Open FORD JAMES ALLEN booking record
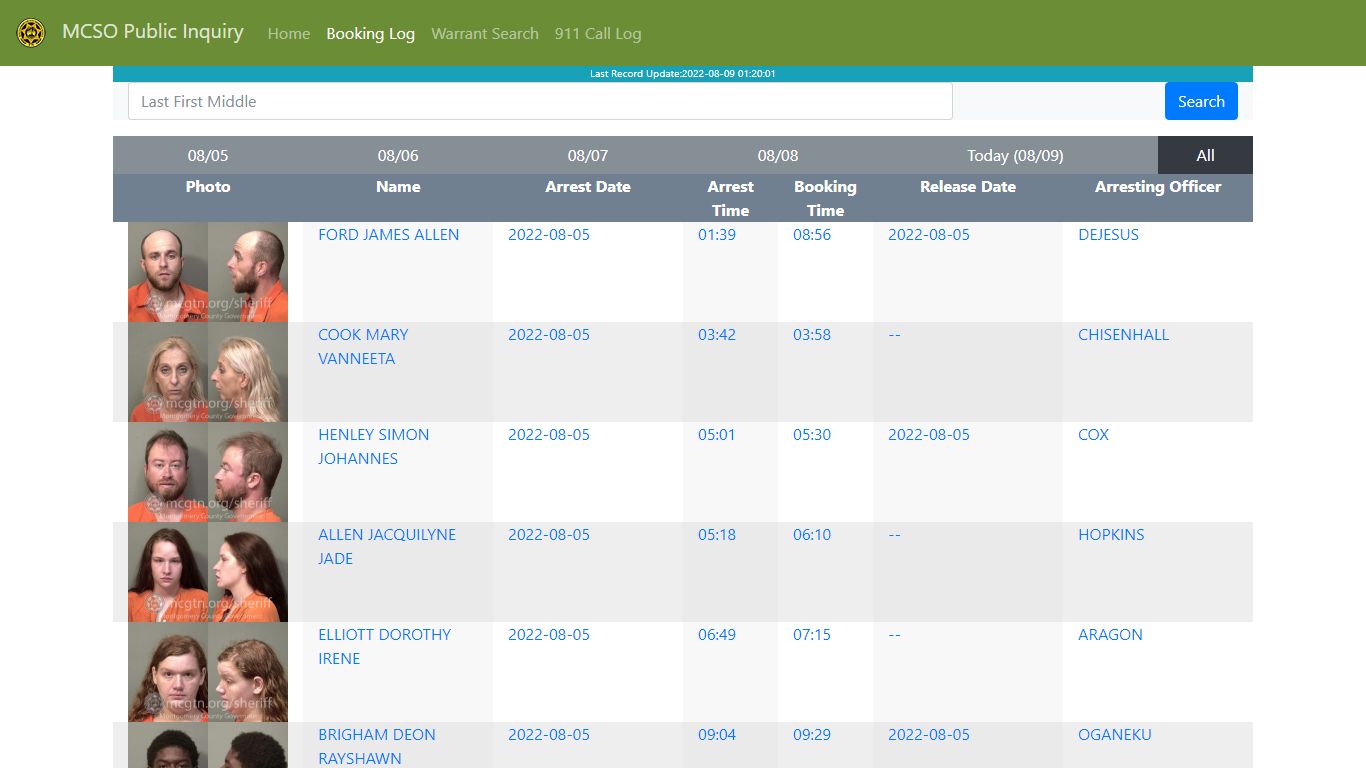 pos(388,234)
